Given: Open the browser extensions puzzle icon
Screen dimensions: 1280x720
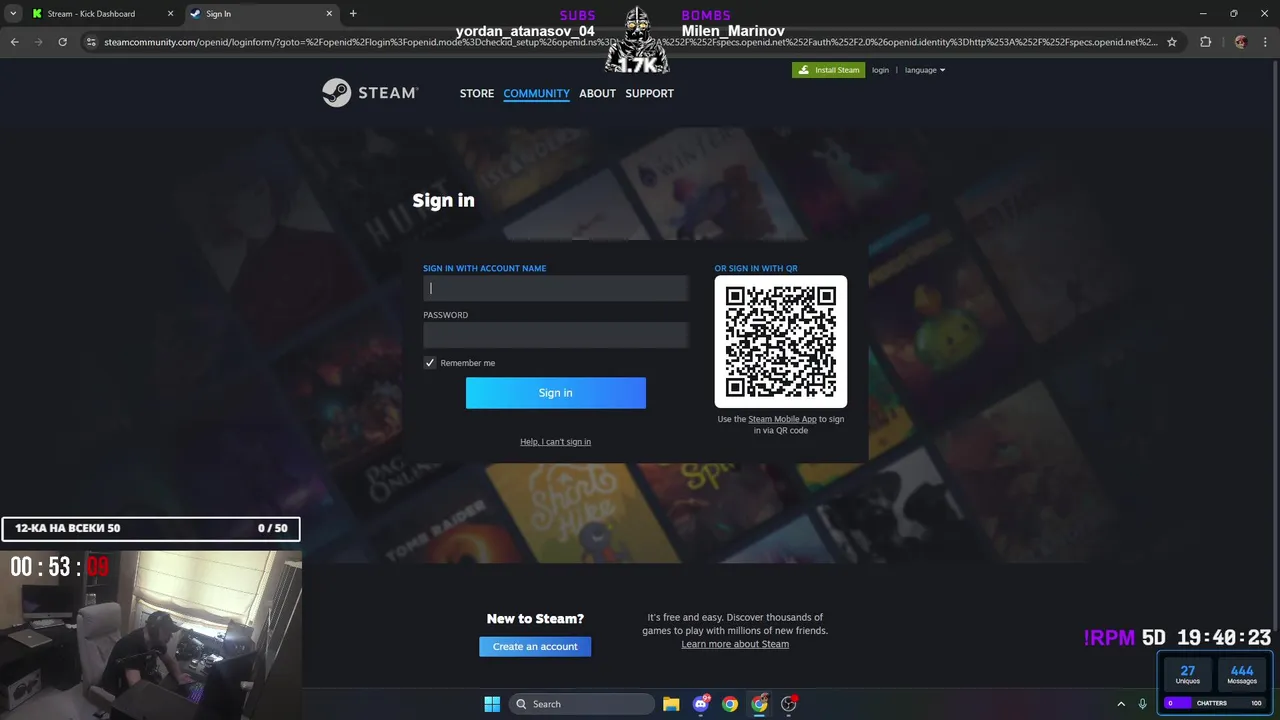Looking at the screenshot, I should point(1205,42).
